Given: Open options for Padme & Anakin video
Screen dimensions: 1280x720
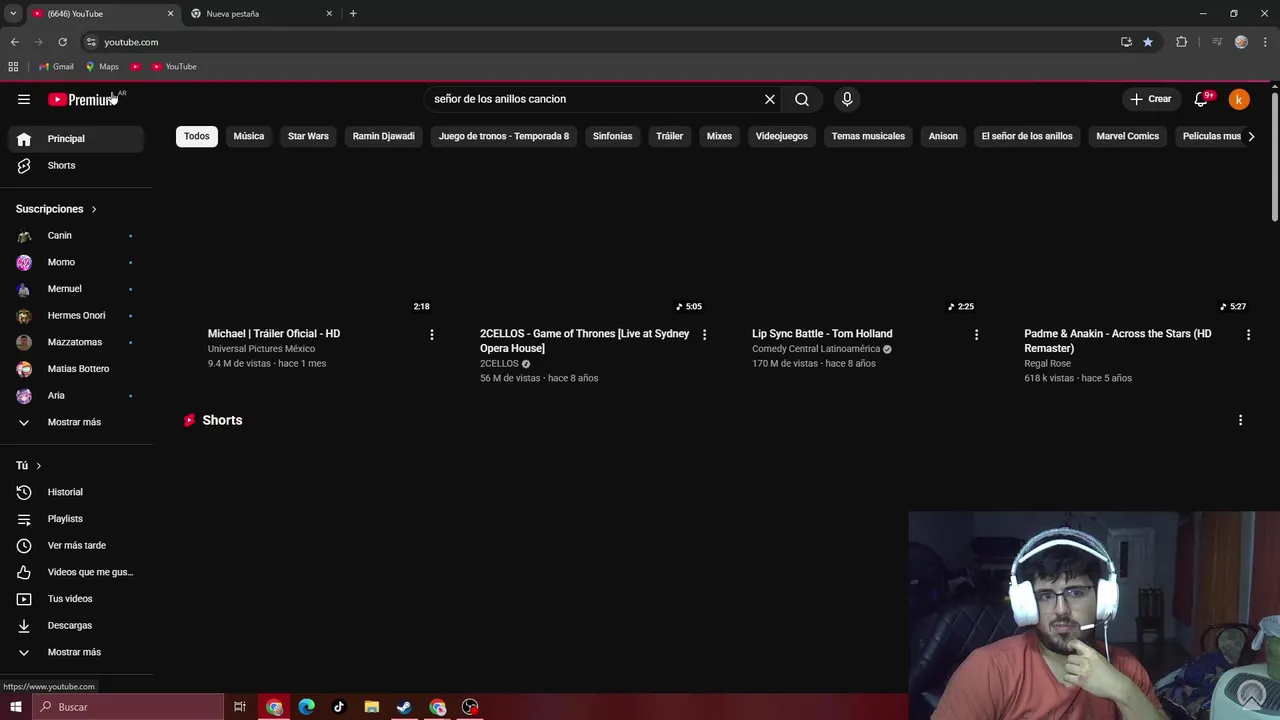Looking at the screenshot, I should pos(1249,335).
